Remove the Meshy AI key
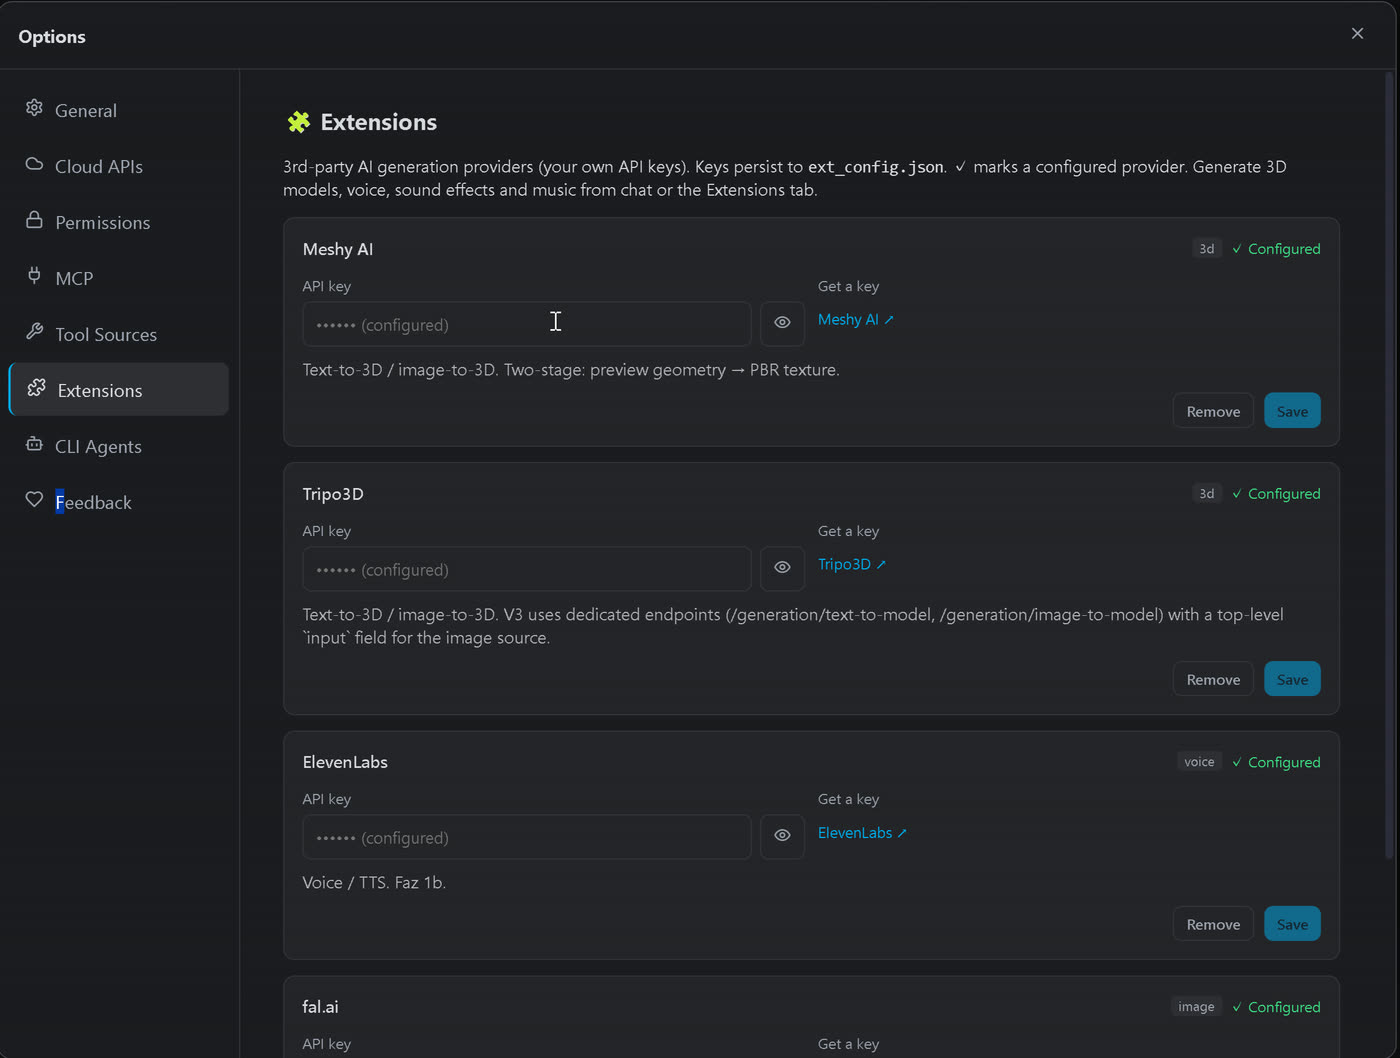 pyautogui.click(x=1213, y=411)
